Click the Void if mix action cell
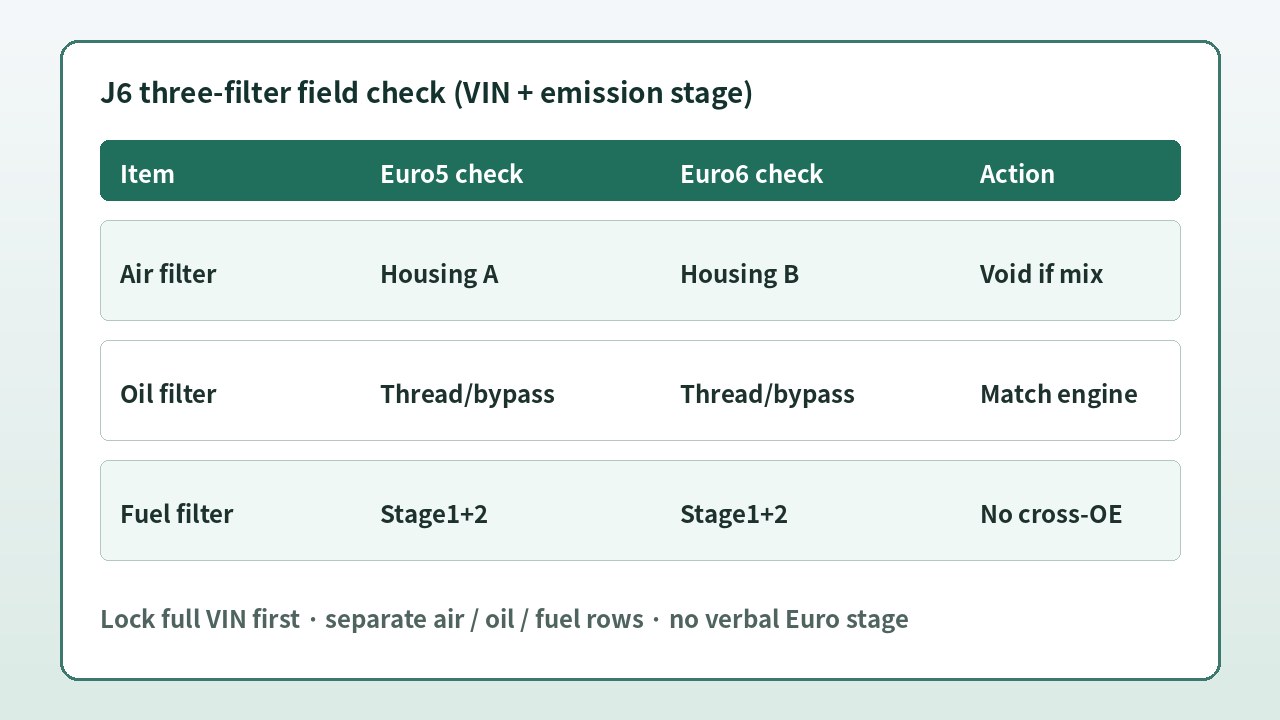Viewport: 1280px width, 720px height. (1041, 274)
